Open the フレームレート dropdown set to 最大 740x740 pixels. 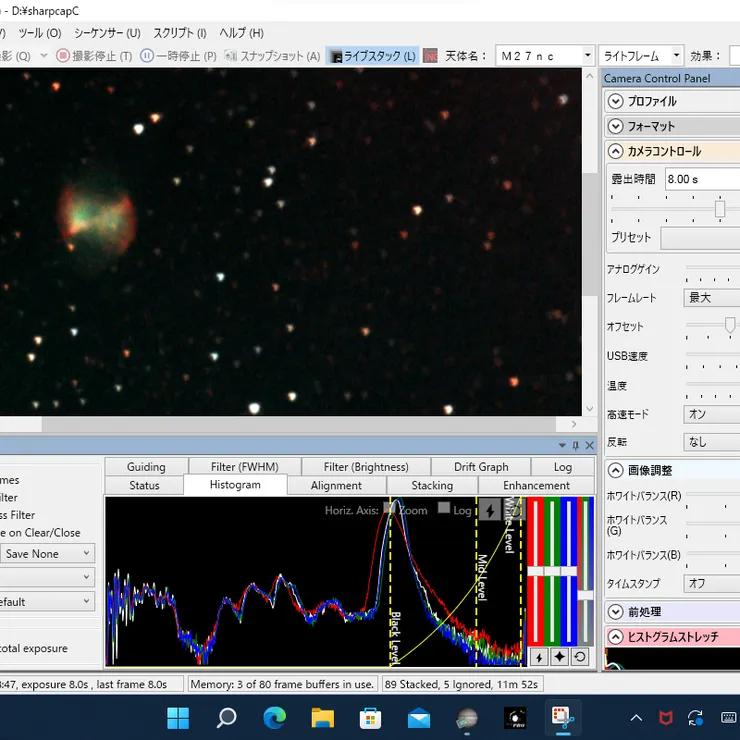[x=711, y=298]
